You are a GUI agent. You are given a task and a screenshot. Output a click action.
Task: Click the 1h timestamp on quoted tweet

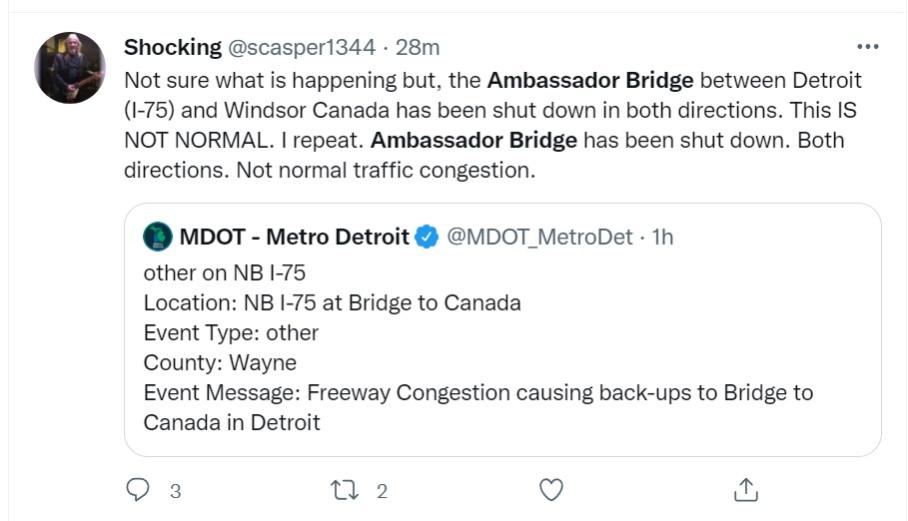tap(663, 237)
